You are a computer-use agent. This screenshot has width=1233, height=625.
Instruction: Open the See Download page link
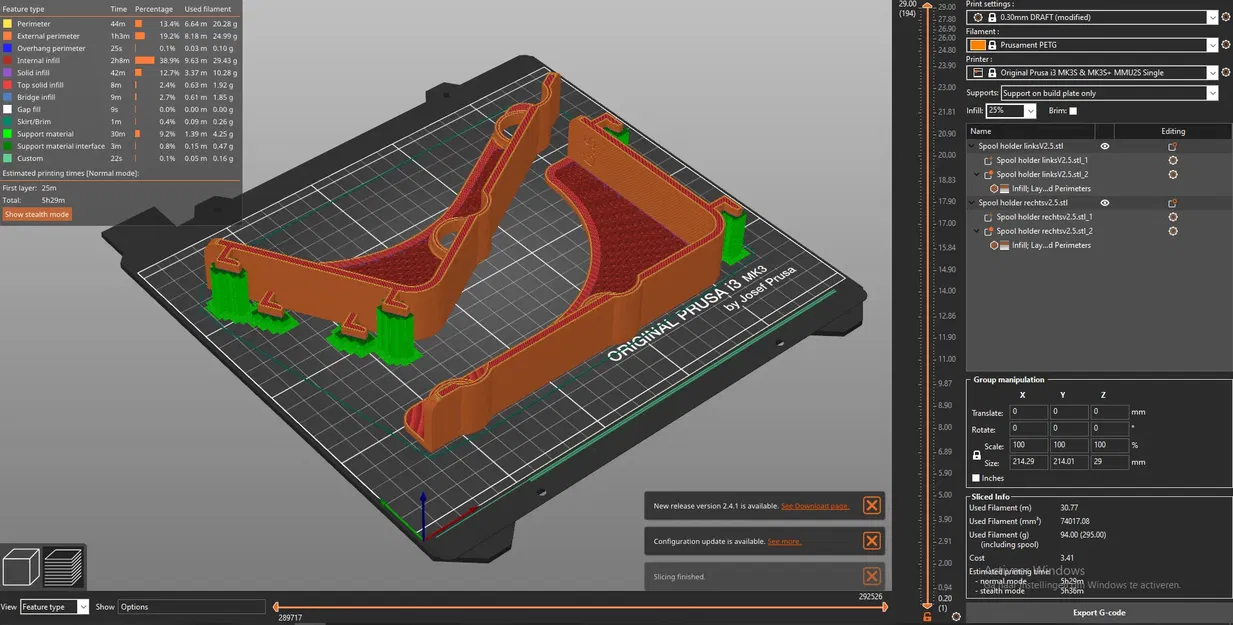pyautogui.click(x=815, y=506)
